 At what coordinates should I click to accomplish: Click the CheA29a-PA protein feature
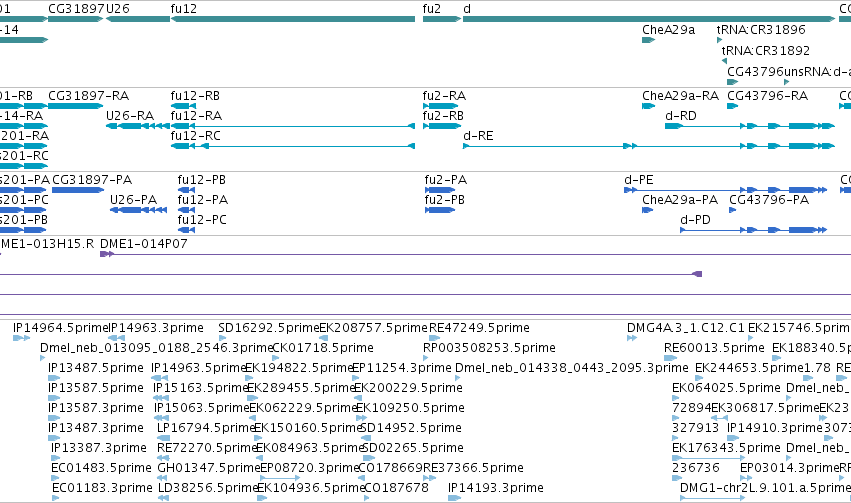click(x=647, y=210)
